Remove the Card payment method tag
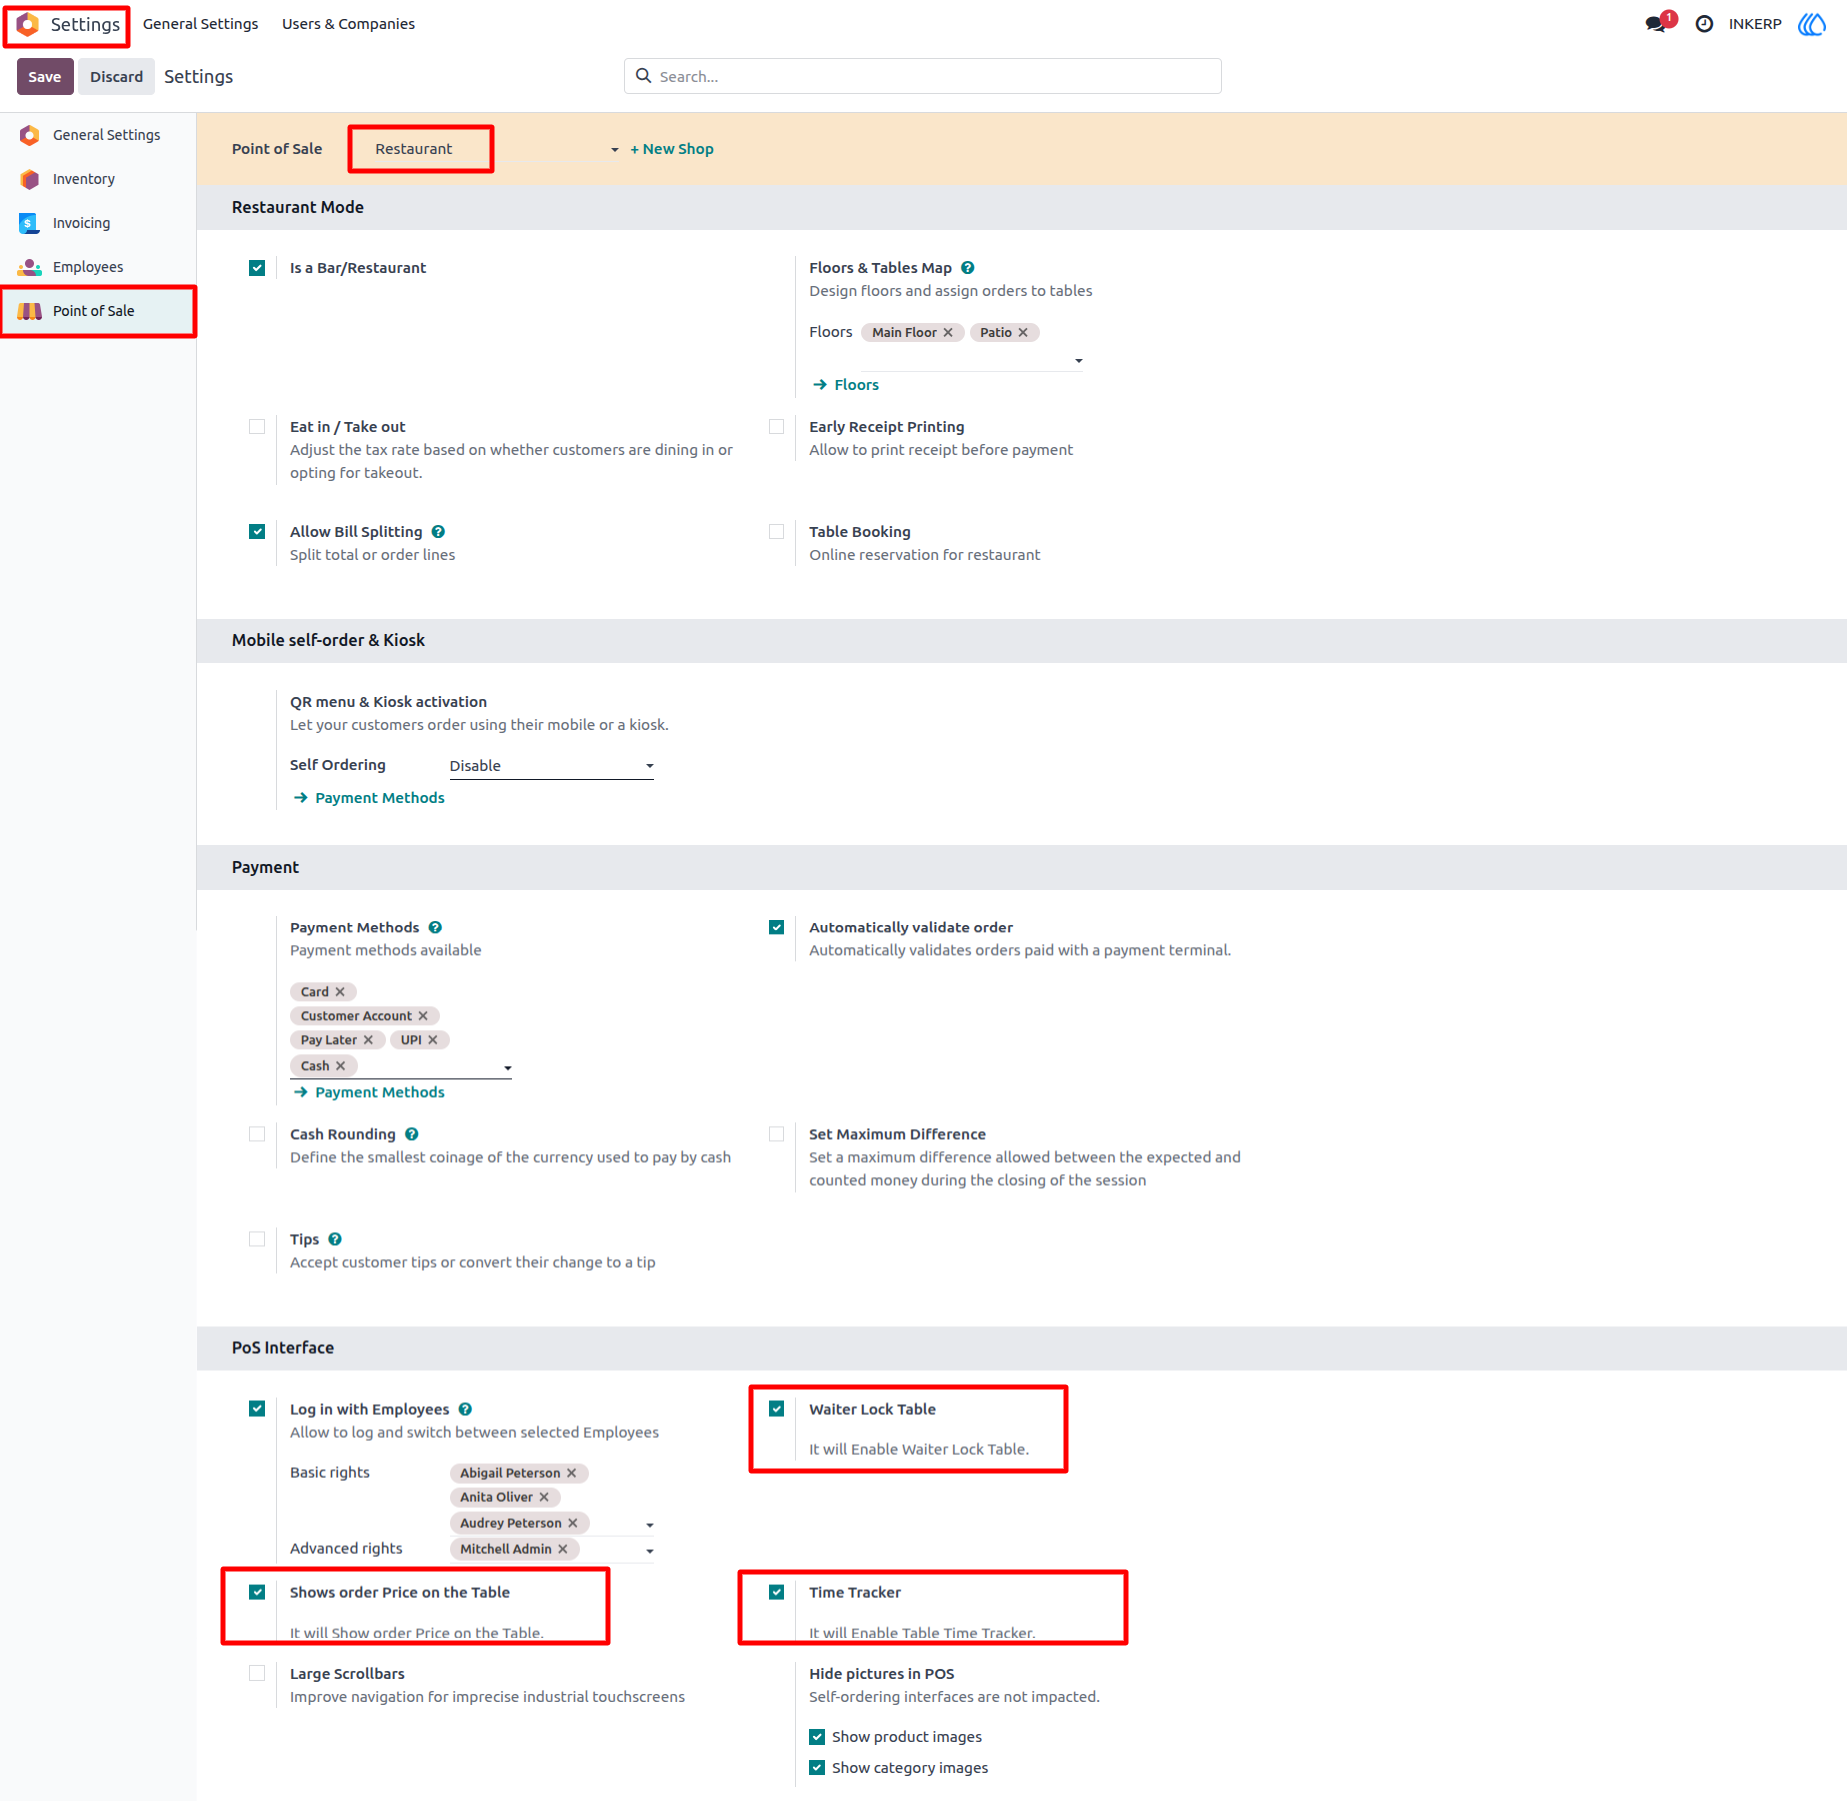 [x=340, y=992]
